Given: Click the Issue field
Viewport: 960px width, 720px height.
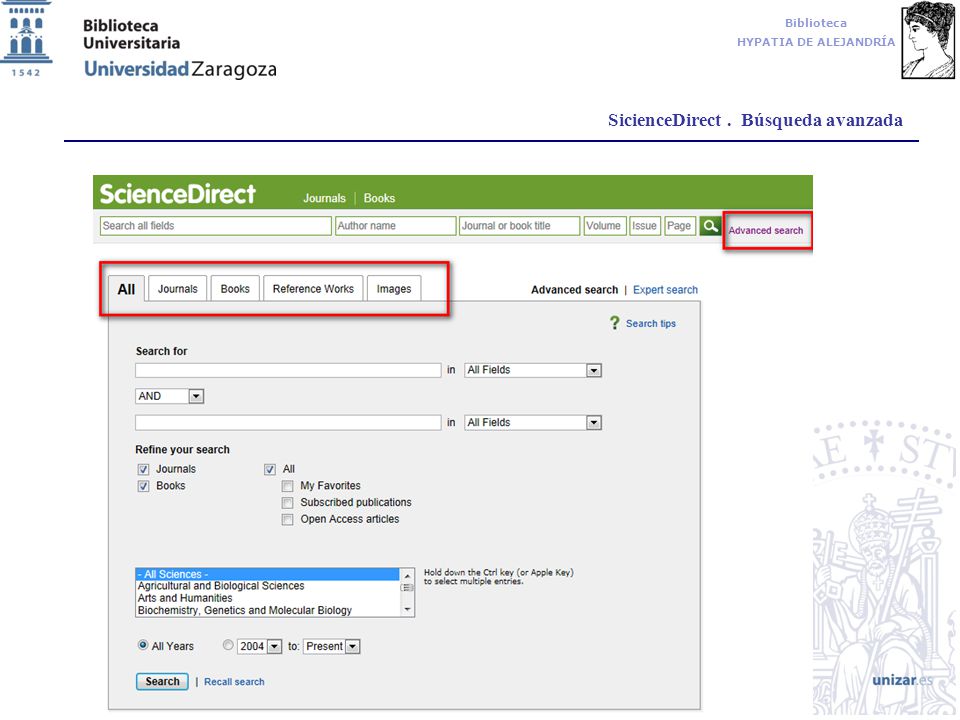Looking at the screenshot, I should [645, 226].
